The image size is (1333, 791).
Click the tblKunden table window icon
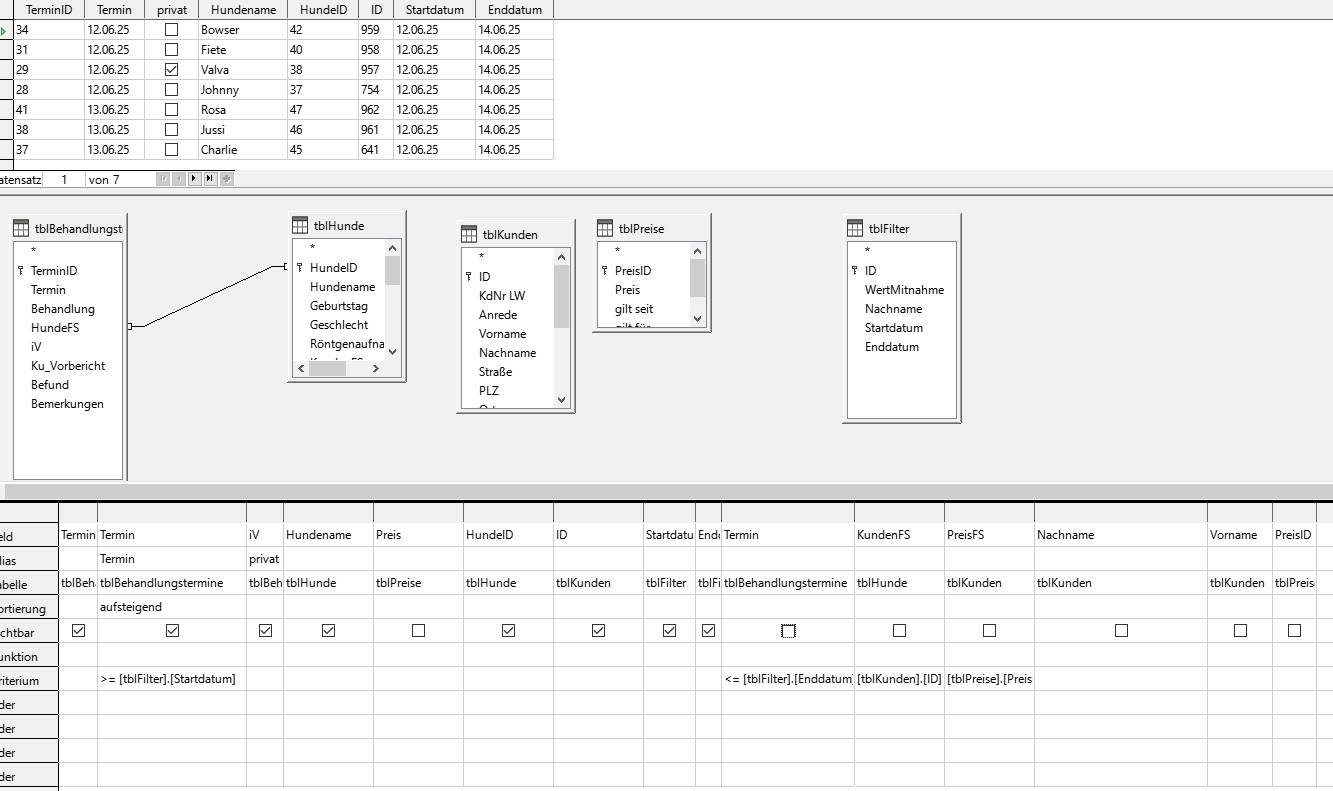[x=469, y=234]
